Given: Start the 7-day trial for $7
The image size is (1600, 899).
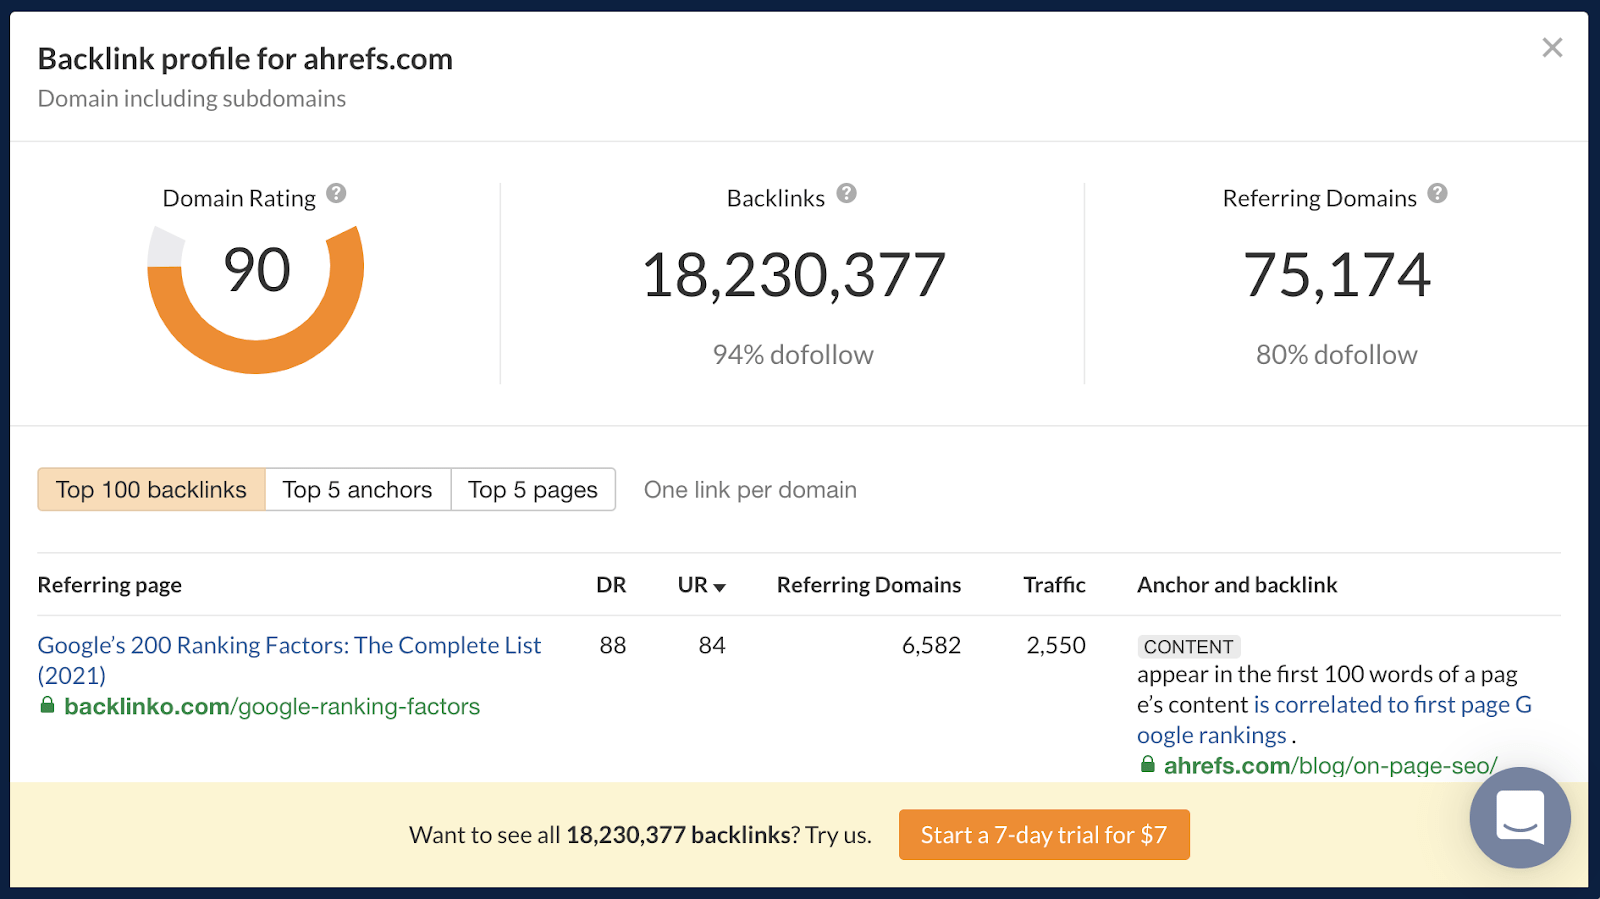Looking at the screenshot, I should point(1044,835).
